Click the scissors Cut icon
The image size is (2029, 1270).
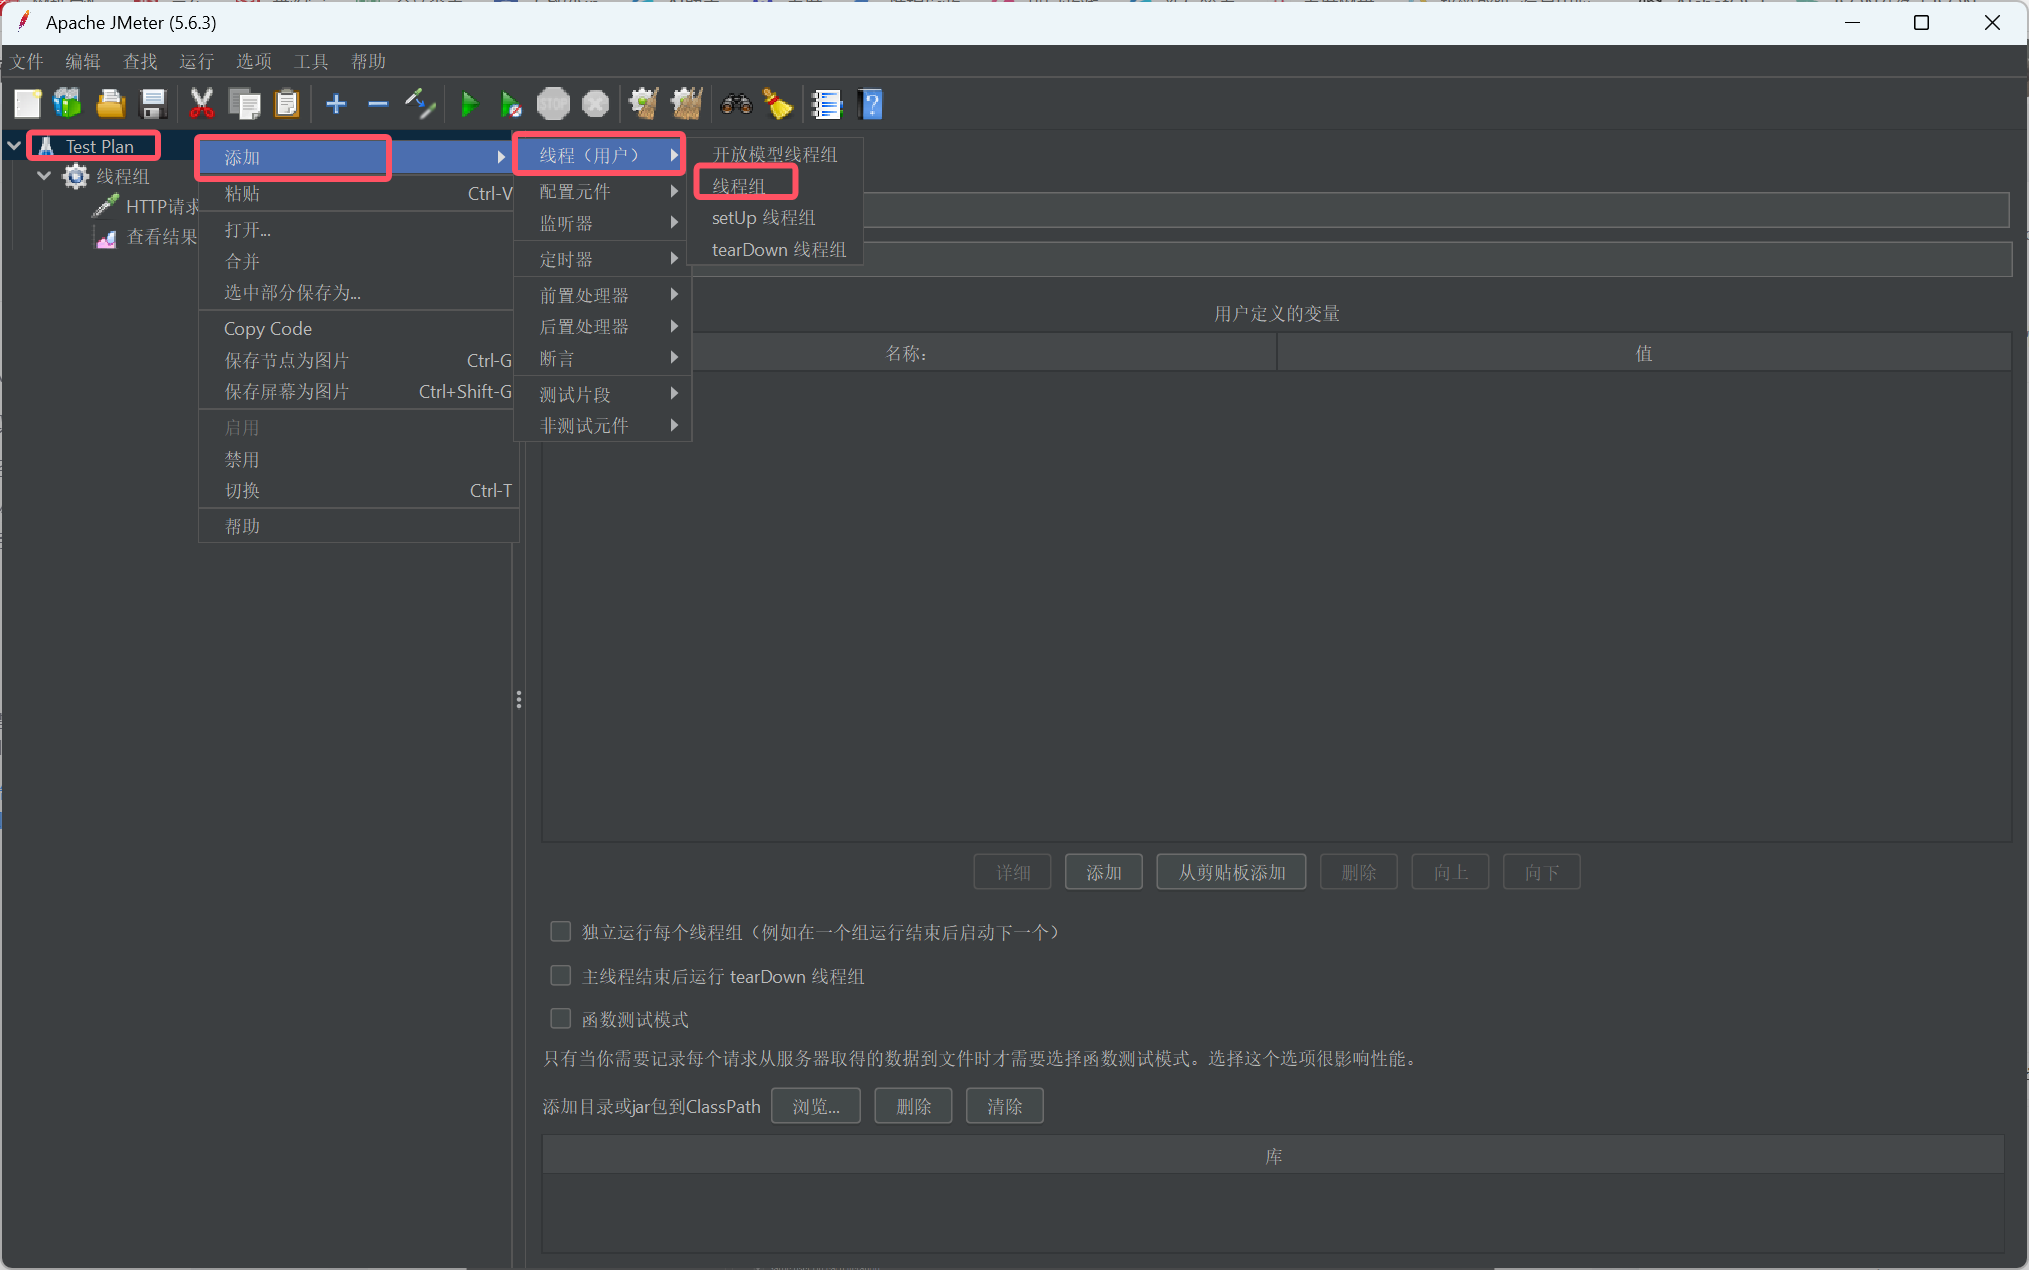[x=202, y=104]
